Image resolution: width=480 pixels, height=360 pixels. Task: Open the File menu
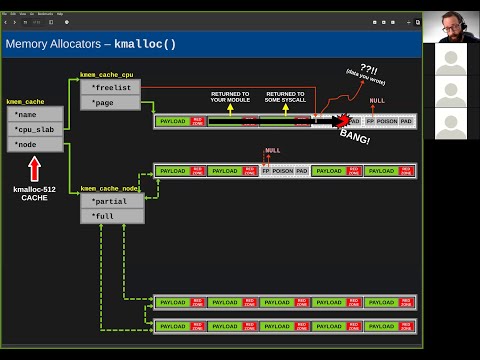(4, 14)
